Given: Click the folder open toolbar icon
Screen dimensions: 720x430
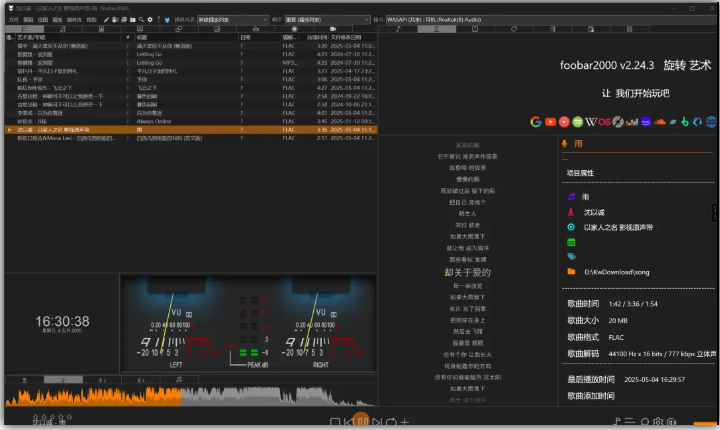Looking at the screenshot, I should [x=133, y=20].
